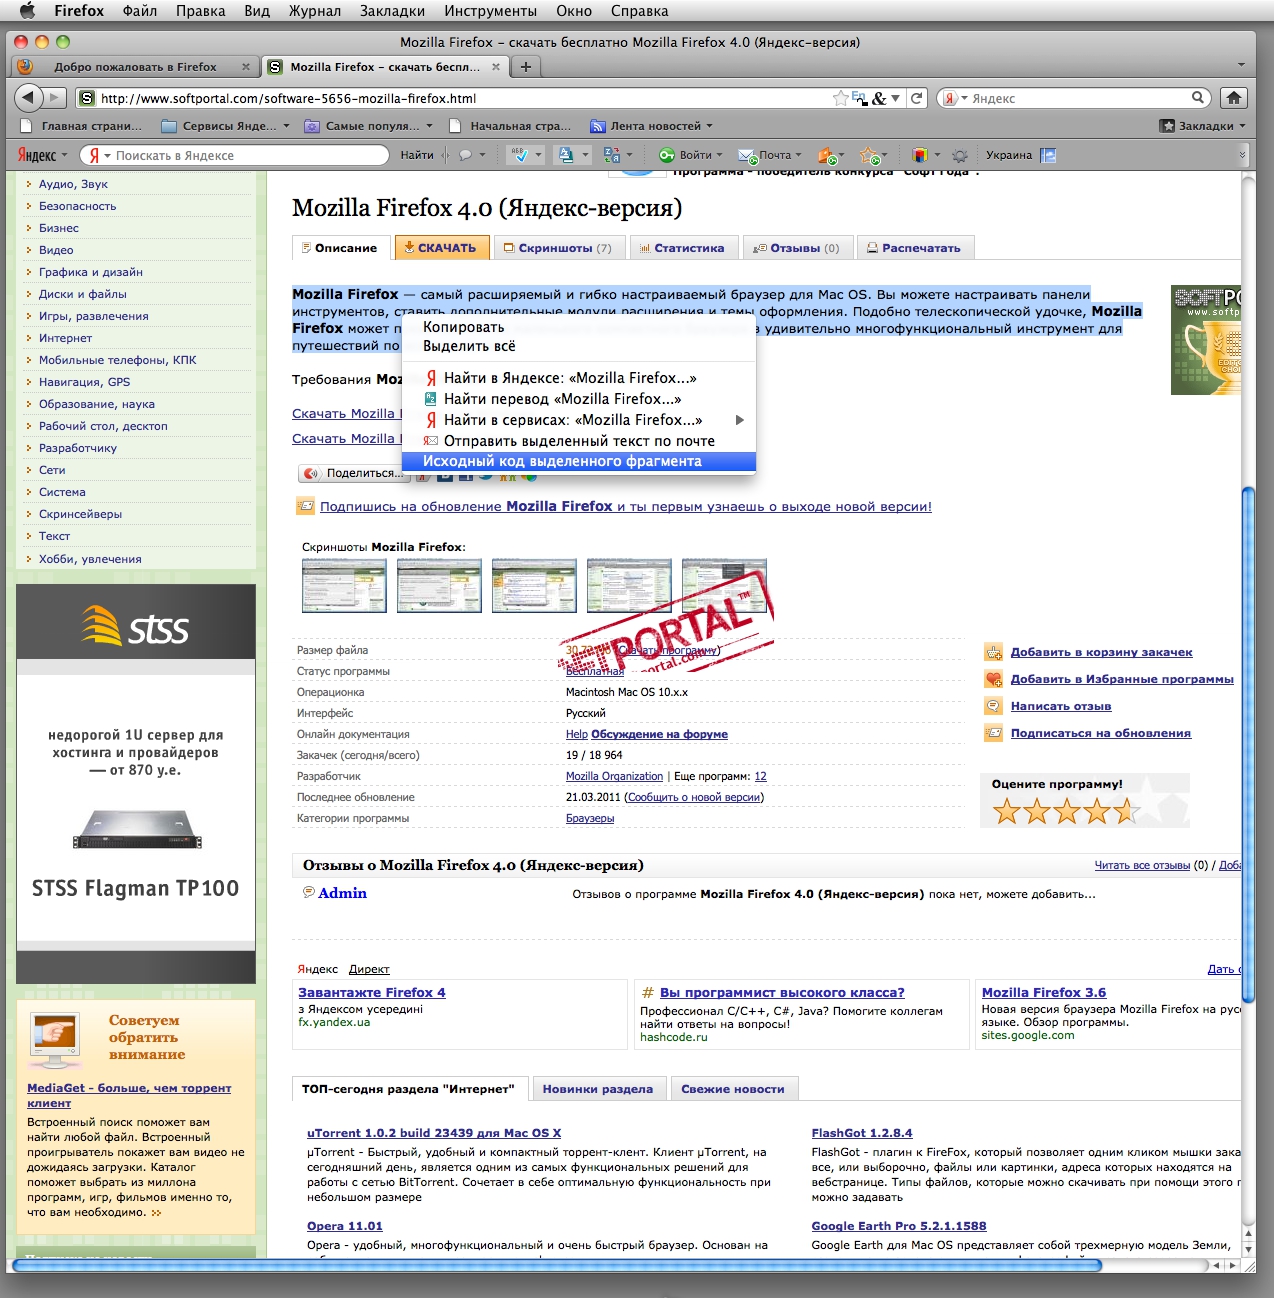Screen dimensions: 1274x1298
Task: Click the 'Opera 11.01' link
Action: (345, 1226)
